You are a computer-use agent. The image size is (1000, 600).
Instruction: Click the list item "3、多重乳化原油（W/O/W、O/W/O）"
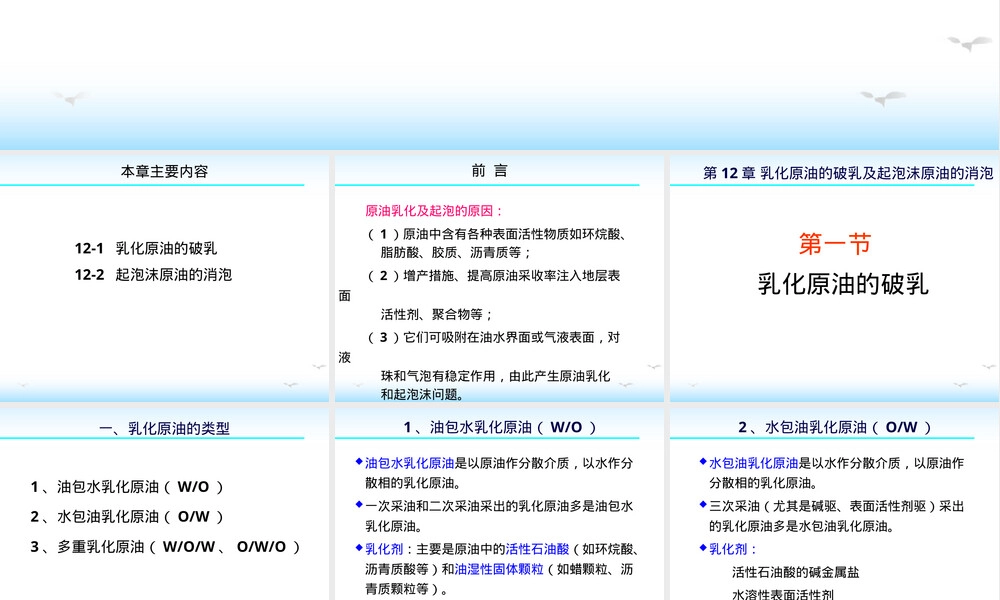click(x=166, y=546)
